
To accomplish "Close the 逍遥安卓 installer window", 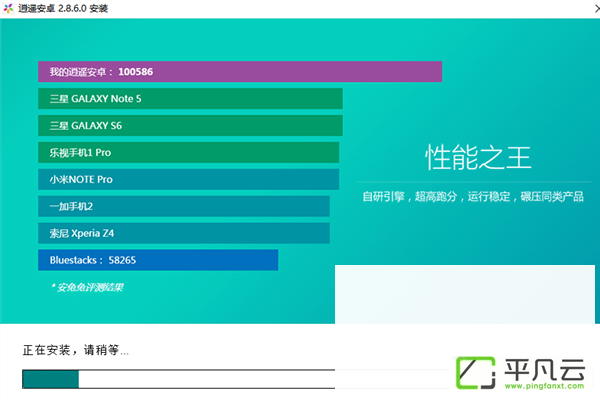I will 597,8.
